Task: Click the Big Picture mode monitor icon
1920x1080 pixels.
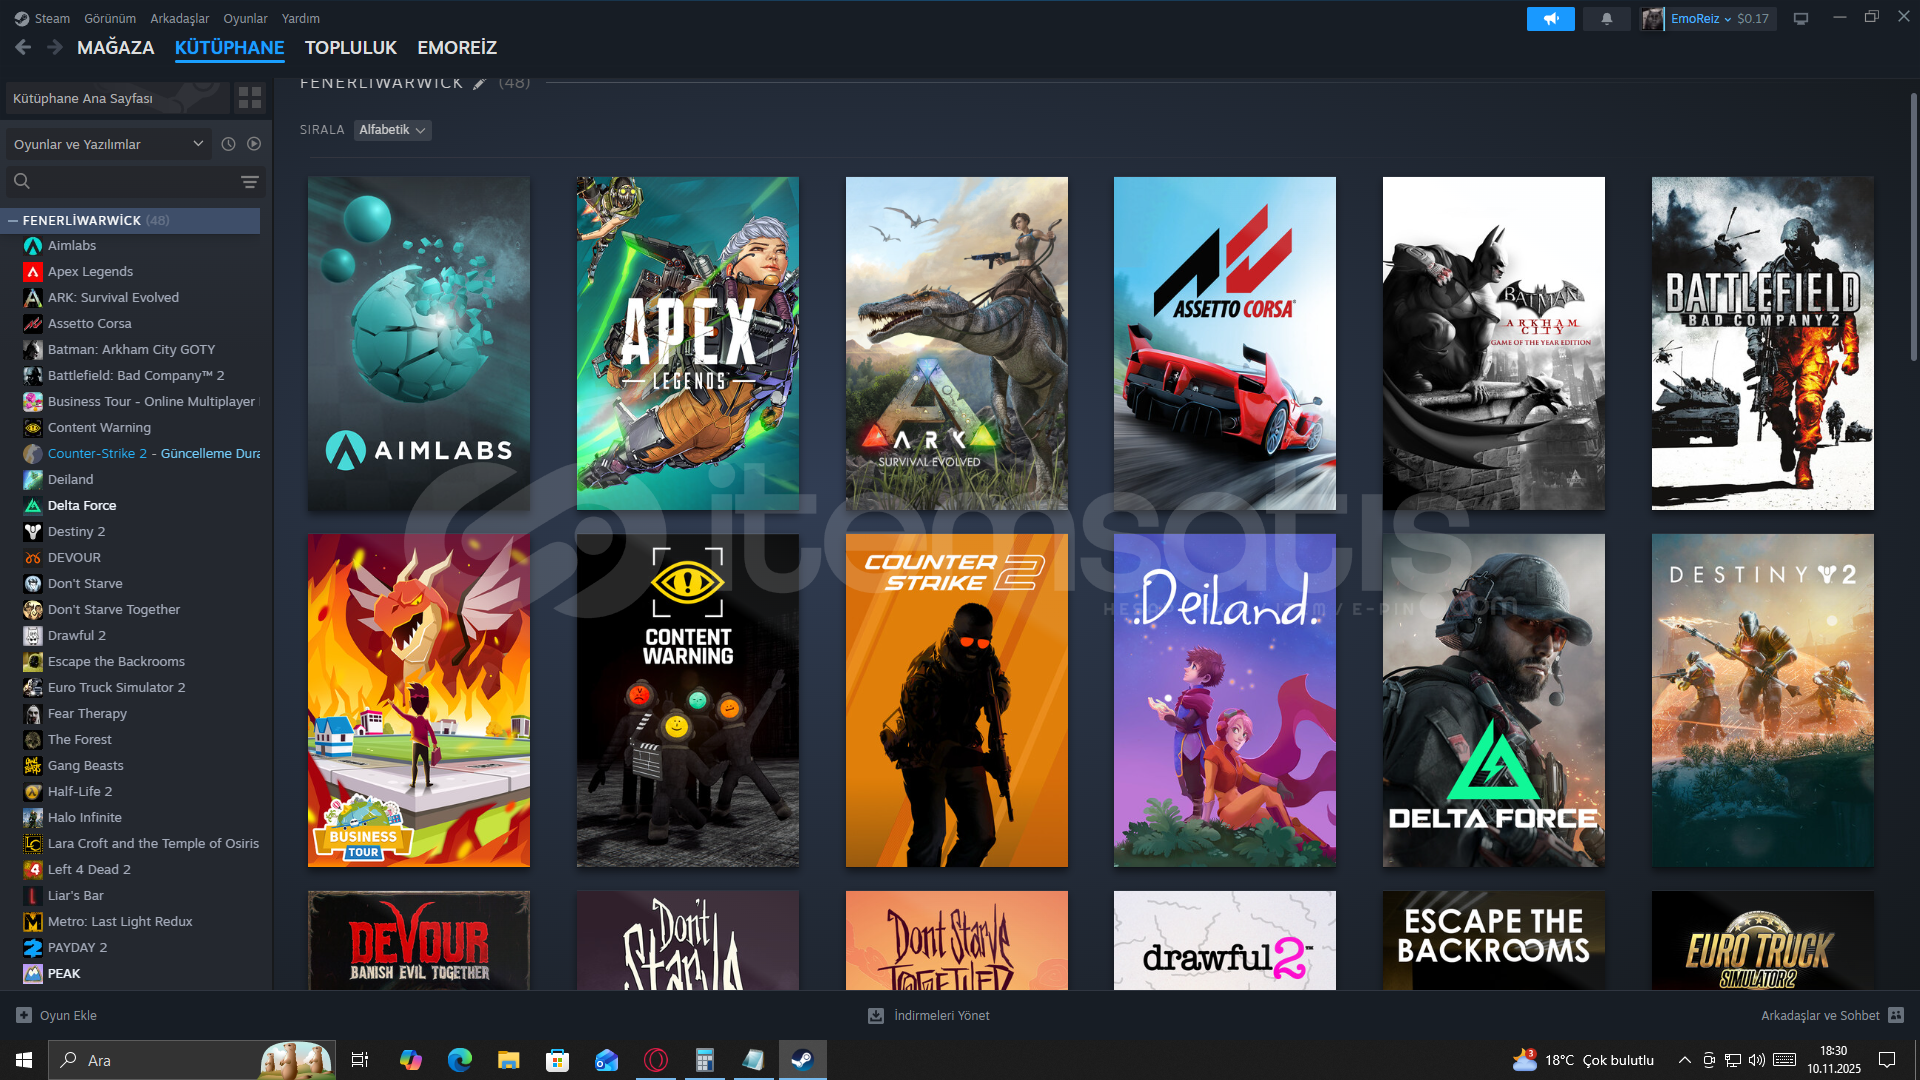Action: pos(1800,19)
